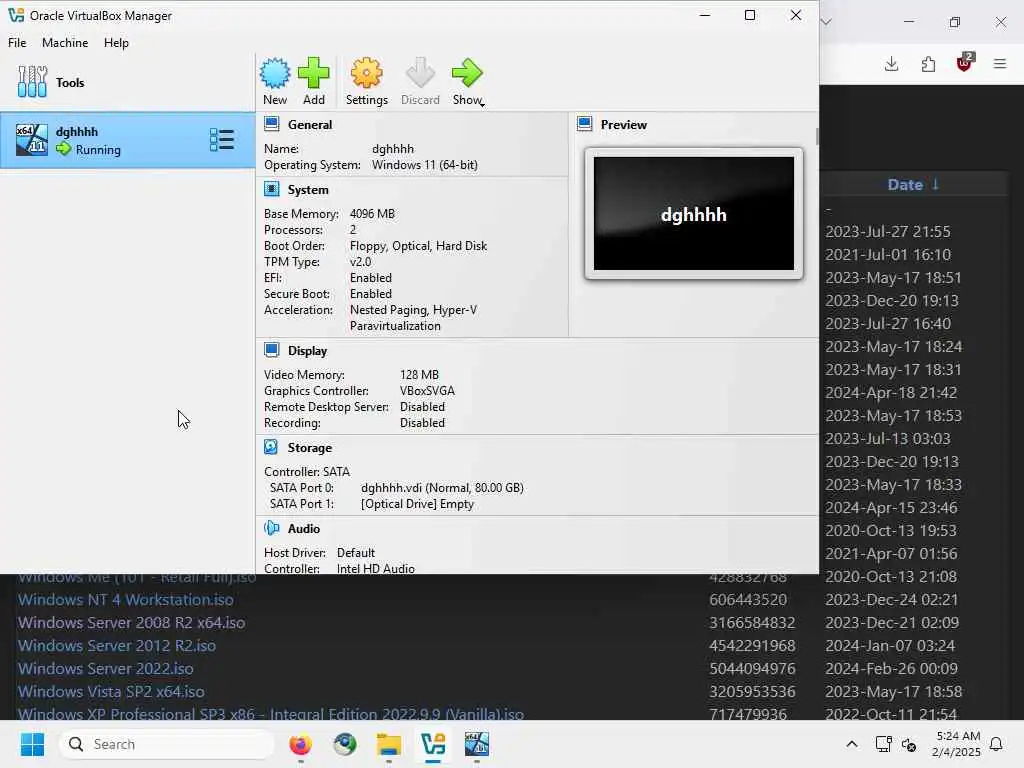Open Windows Server 2008 R2 x64.iso link
The width and height of the screenshot is (1024, 768).
click(x=131, y=622)
